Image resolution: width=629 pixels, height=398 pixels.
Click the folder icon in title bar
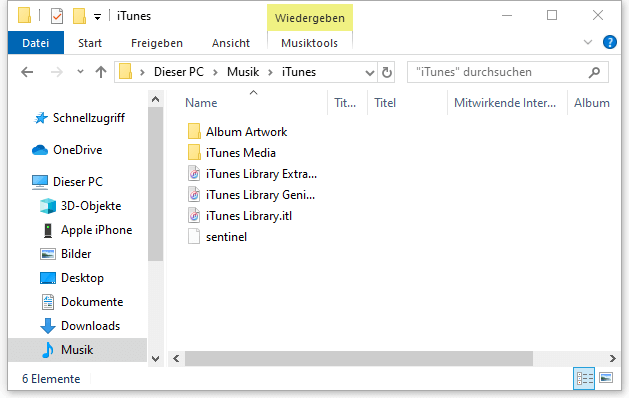24,16
